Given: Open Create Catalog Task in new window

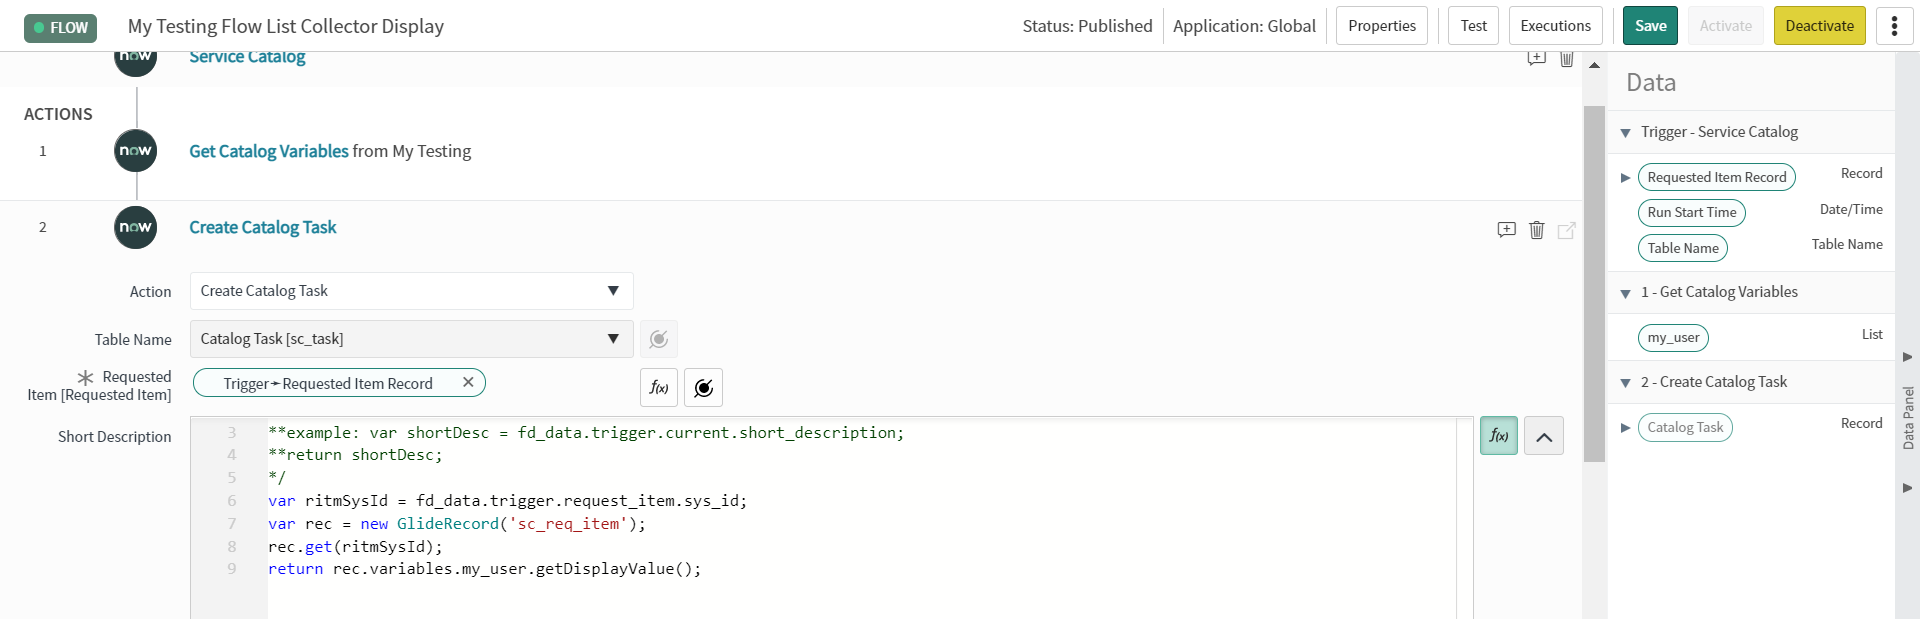Looking at the screenshot, I should click(x=1567, y=230).
